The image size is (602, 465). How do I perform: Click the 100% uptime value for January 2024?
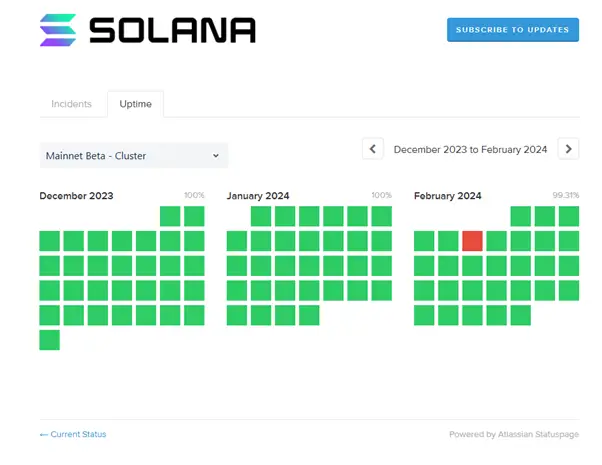pyautogui.click(x=382, y=195)
